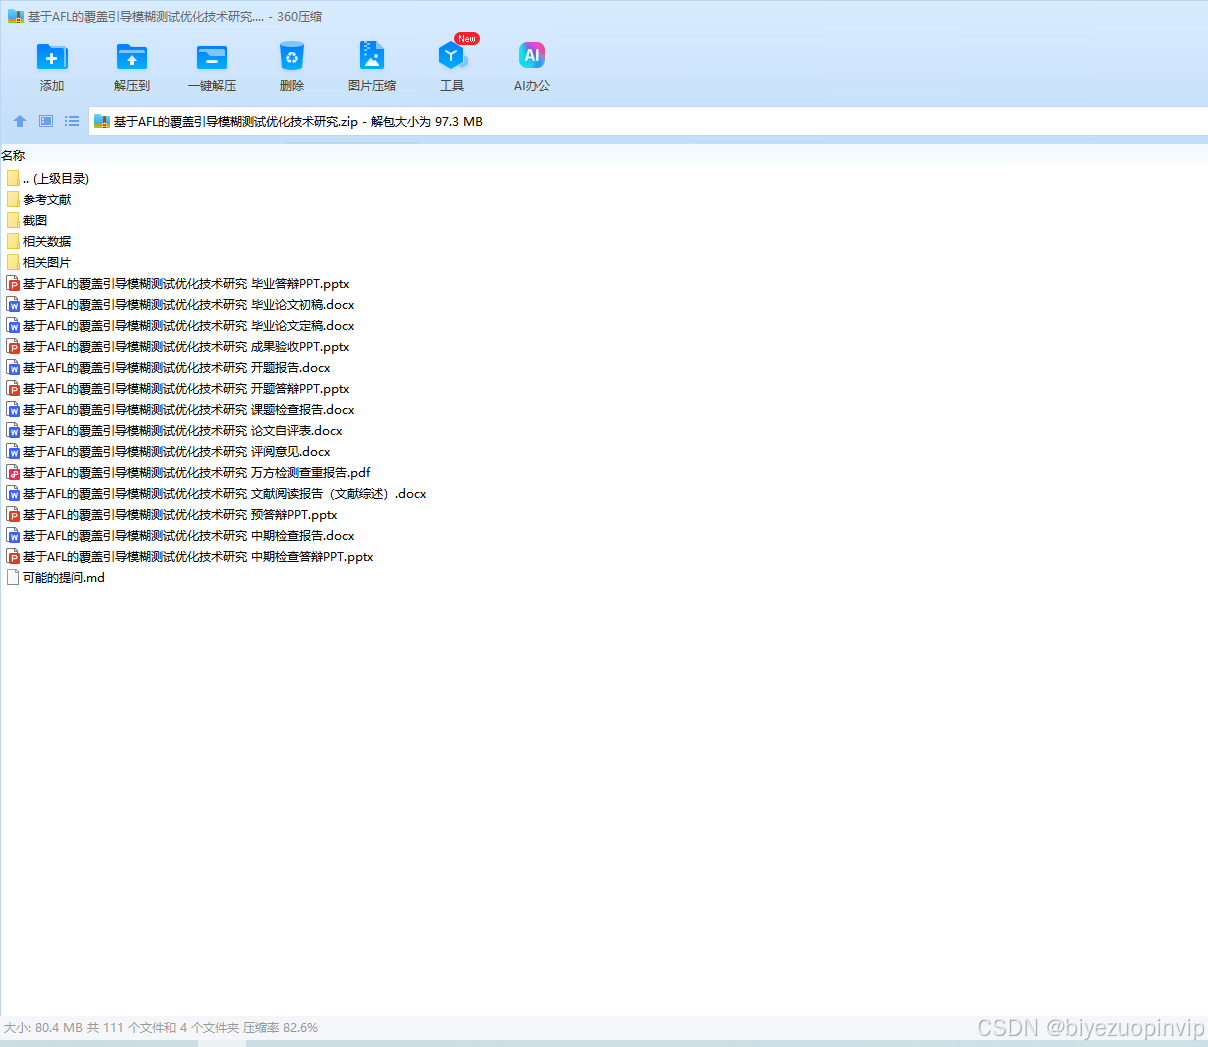Open the 相关数据 folder
1208x1047 pixels.
pos(39,241)
